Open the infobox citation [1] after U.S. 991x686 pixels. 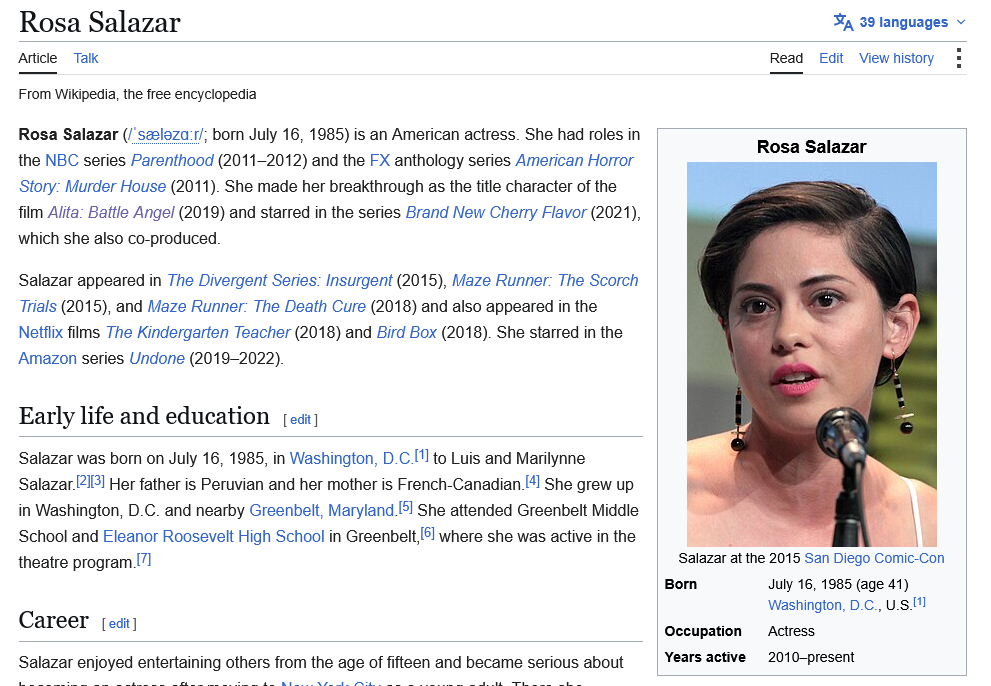[x=920, y=602]
